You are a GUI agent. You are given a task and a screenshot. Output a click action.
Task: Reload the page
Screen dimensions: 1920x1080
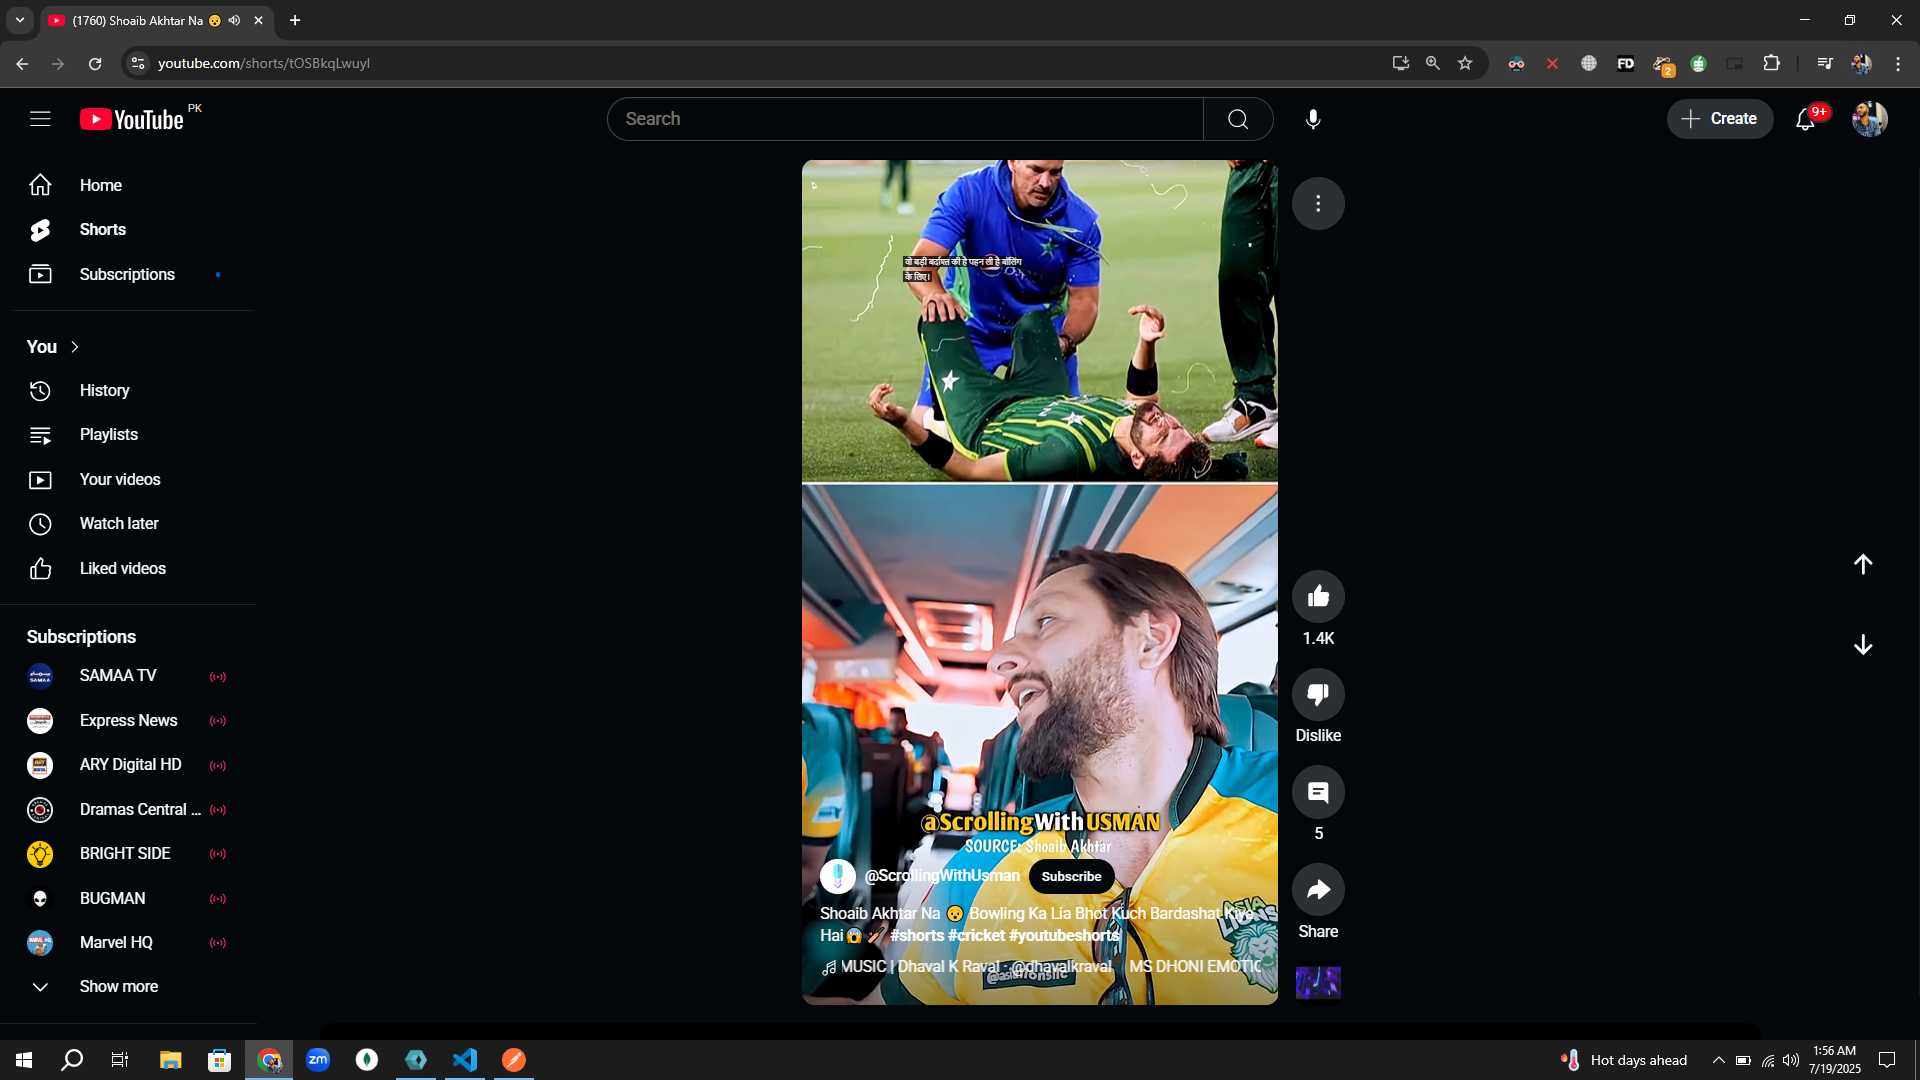click(x=95, y=64)
